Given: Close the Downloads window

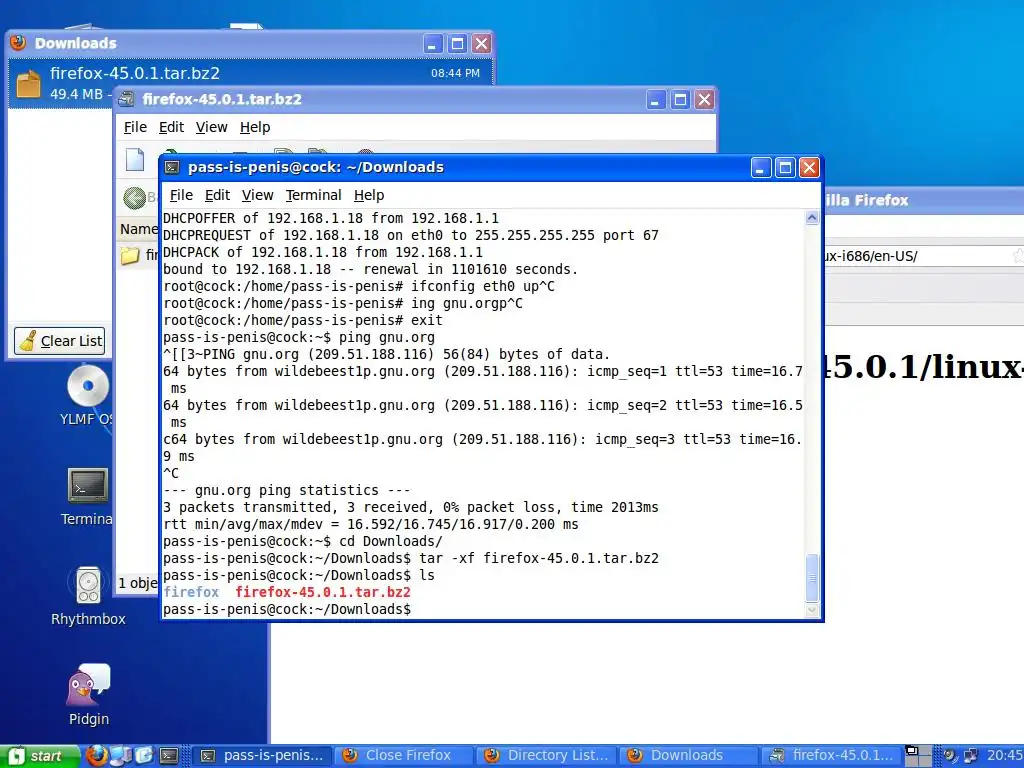Looking at the screenshot, I should (x=481, y=44).
